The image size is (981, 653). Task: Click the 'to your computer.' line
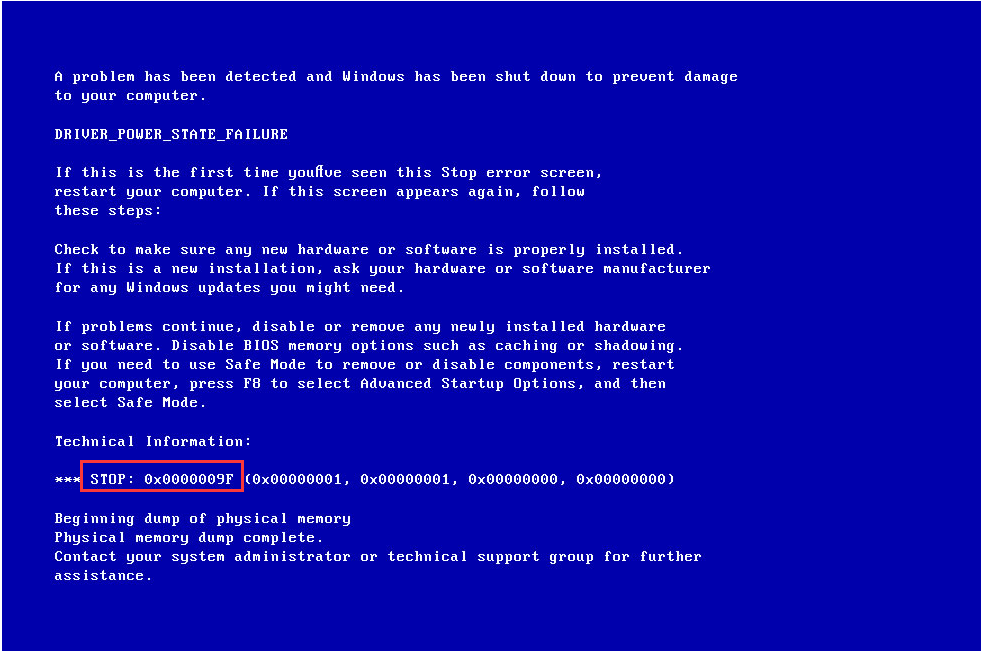(x=130, y=96)
